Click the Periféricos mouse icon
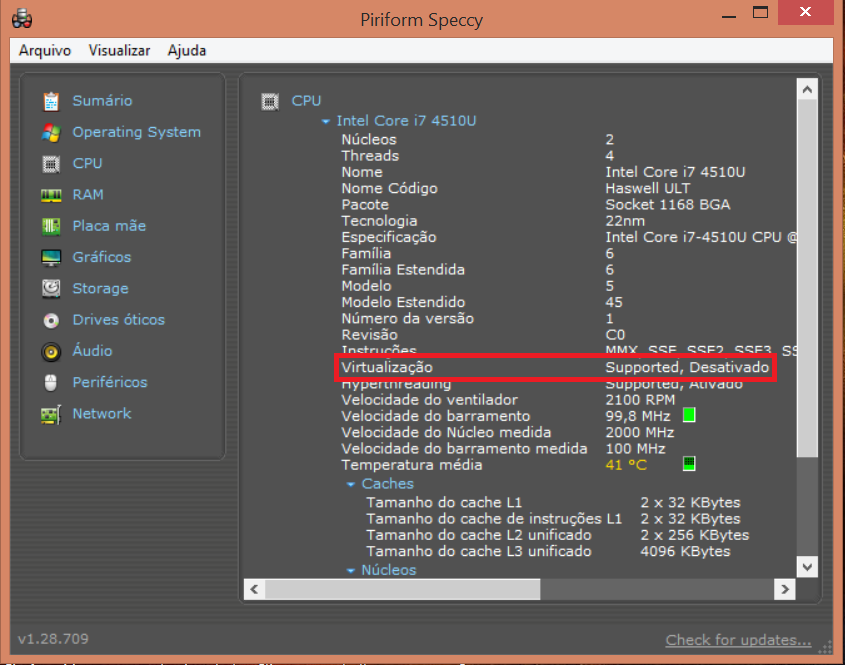 (x=51, y=383)
